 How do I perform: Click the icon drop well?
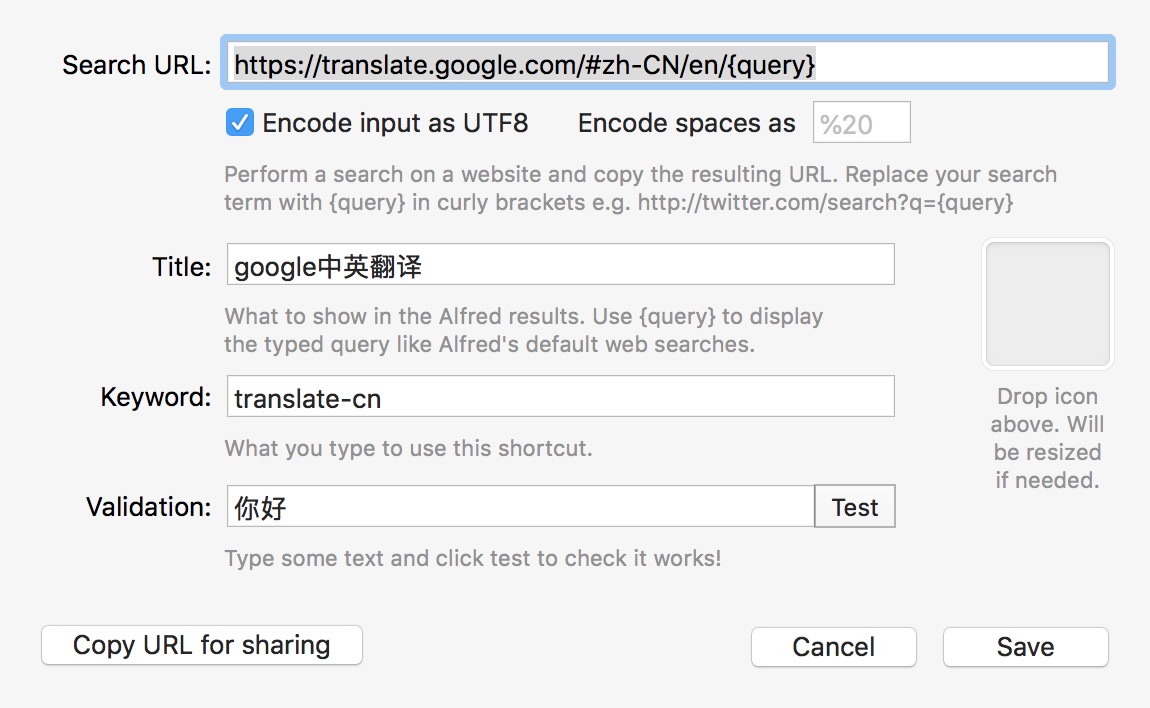click(1047, 304)
